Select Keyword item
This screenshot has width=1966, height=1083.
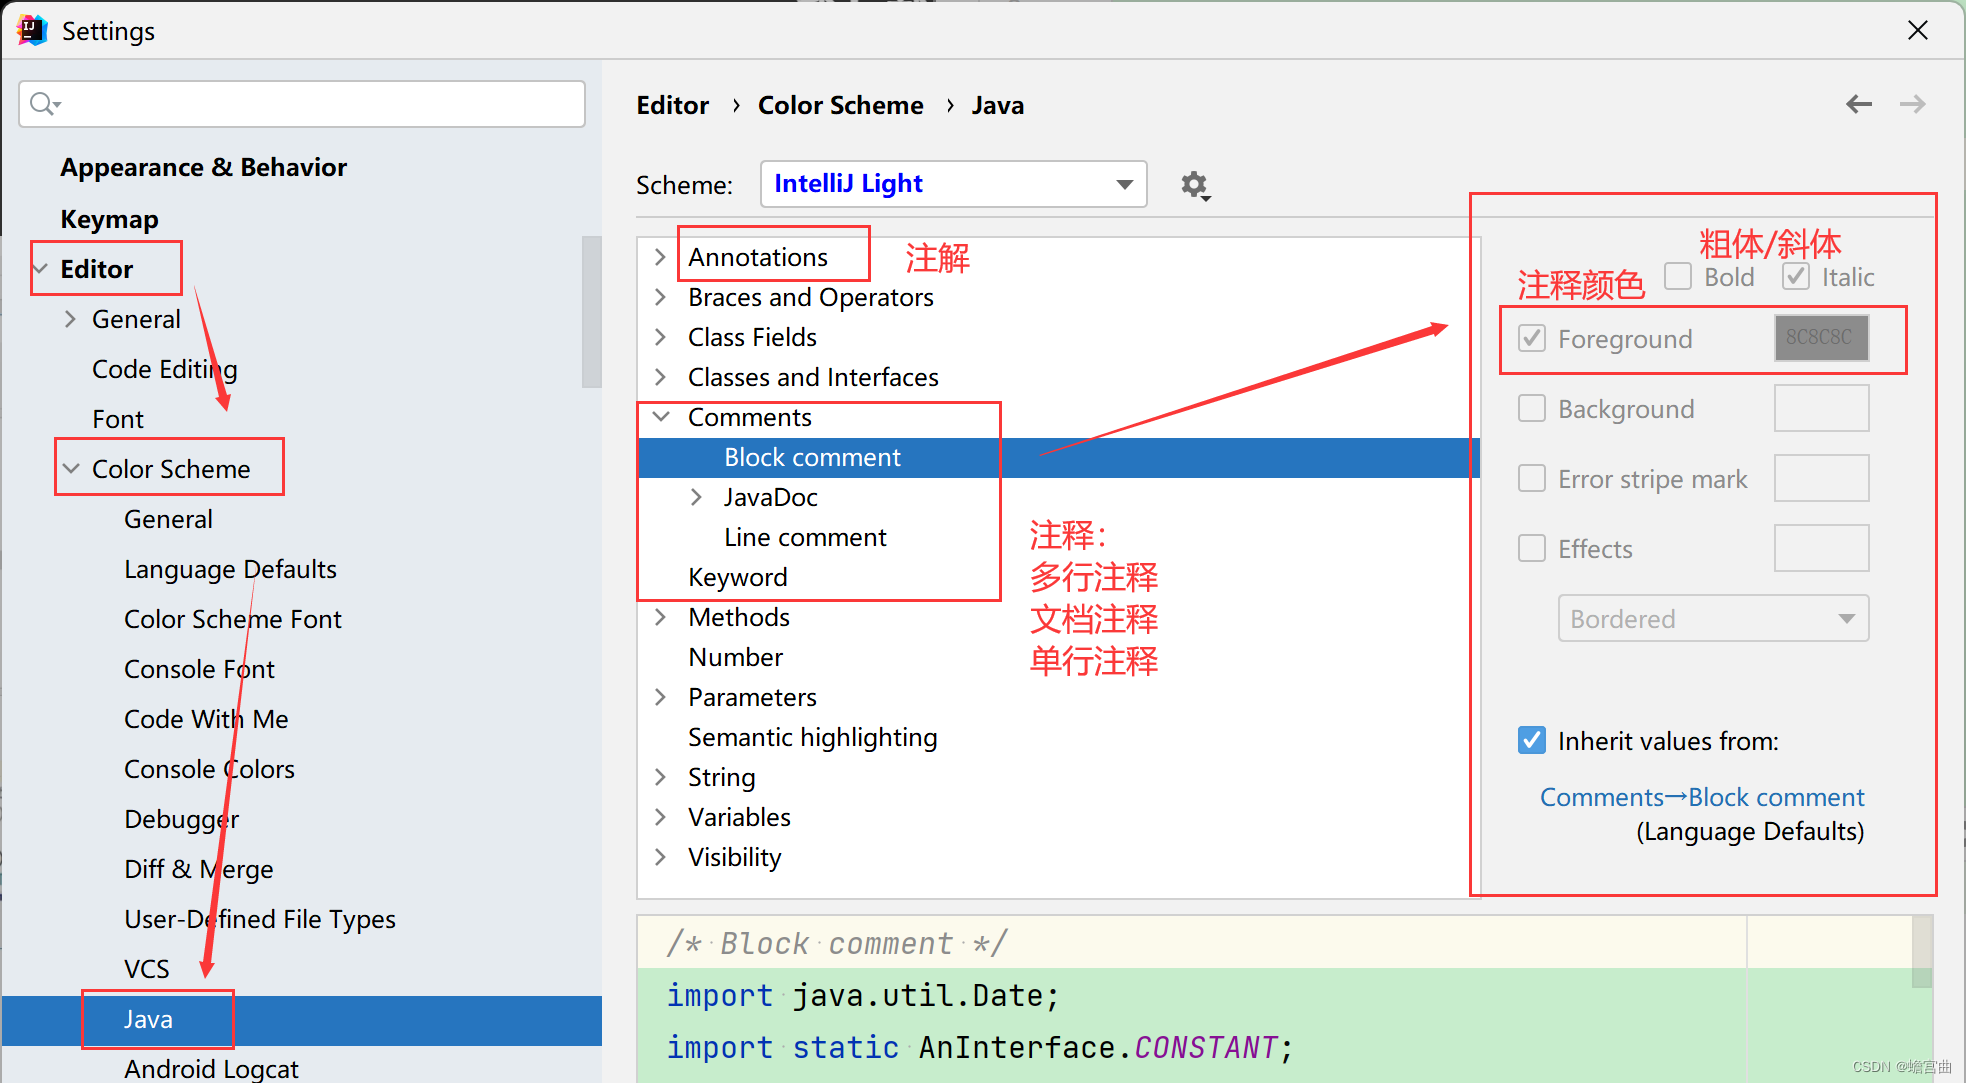[x=738, y=577]
